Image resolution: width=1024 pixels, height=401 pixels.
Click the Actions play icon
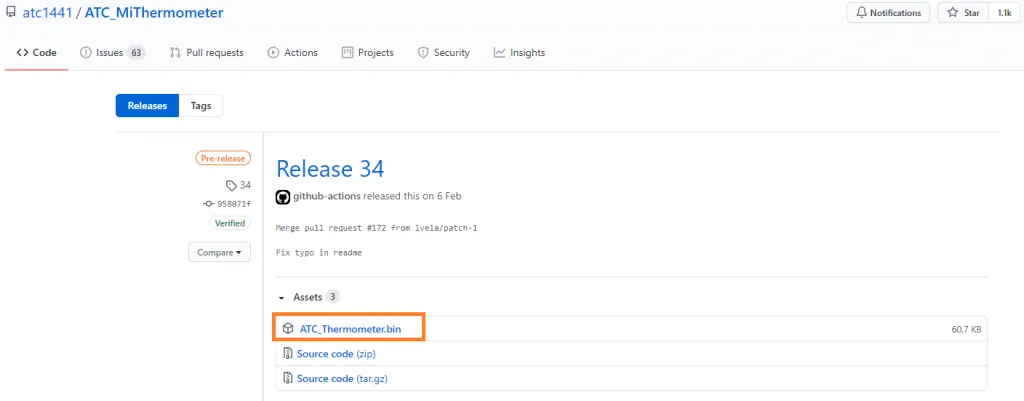pyautogui.click(x=274, y=52)
